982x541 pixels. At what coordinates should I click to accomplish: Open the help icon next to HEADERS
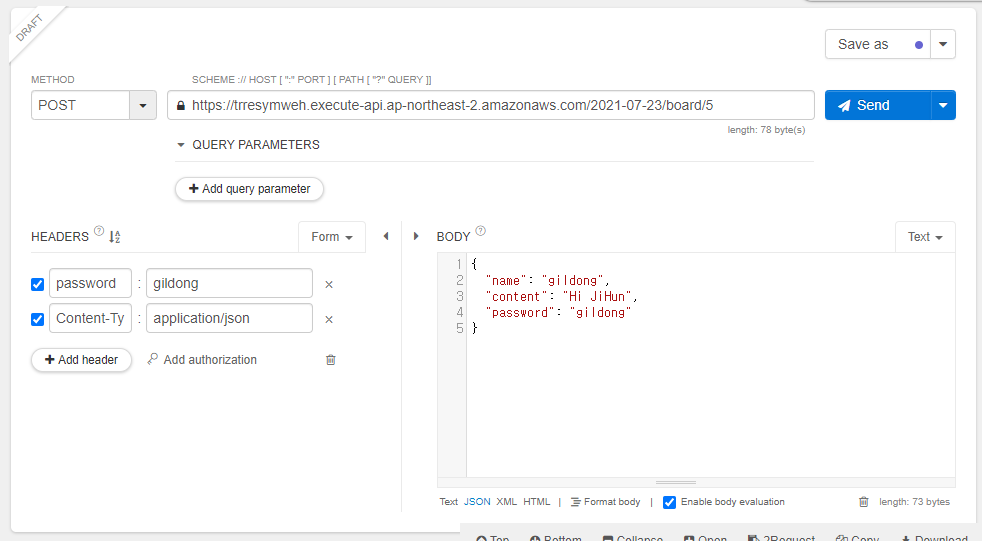point(99,232)
